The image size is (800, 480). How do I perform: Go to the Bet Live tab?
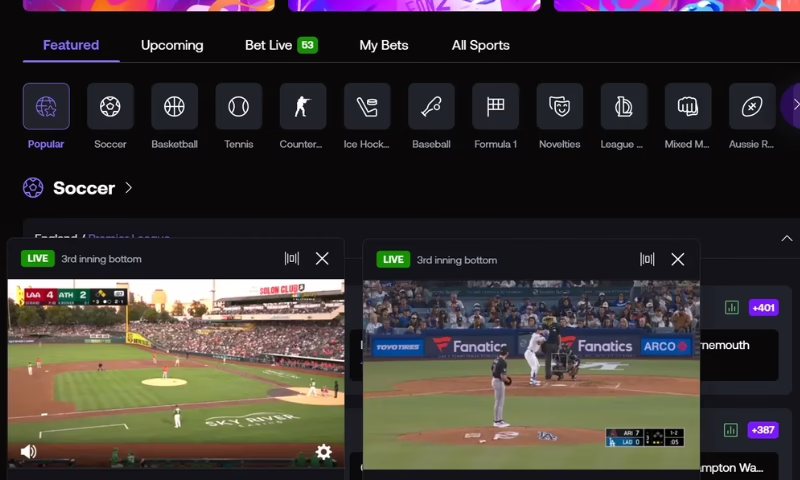(281, 45)
